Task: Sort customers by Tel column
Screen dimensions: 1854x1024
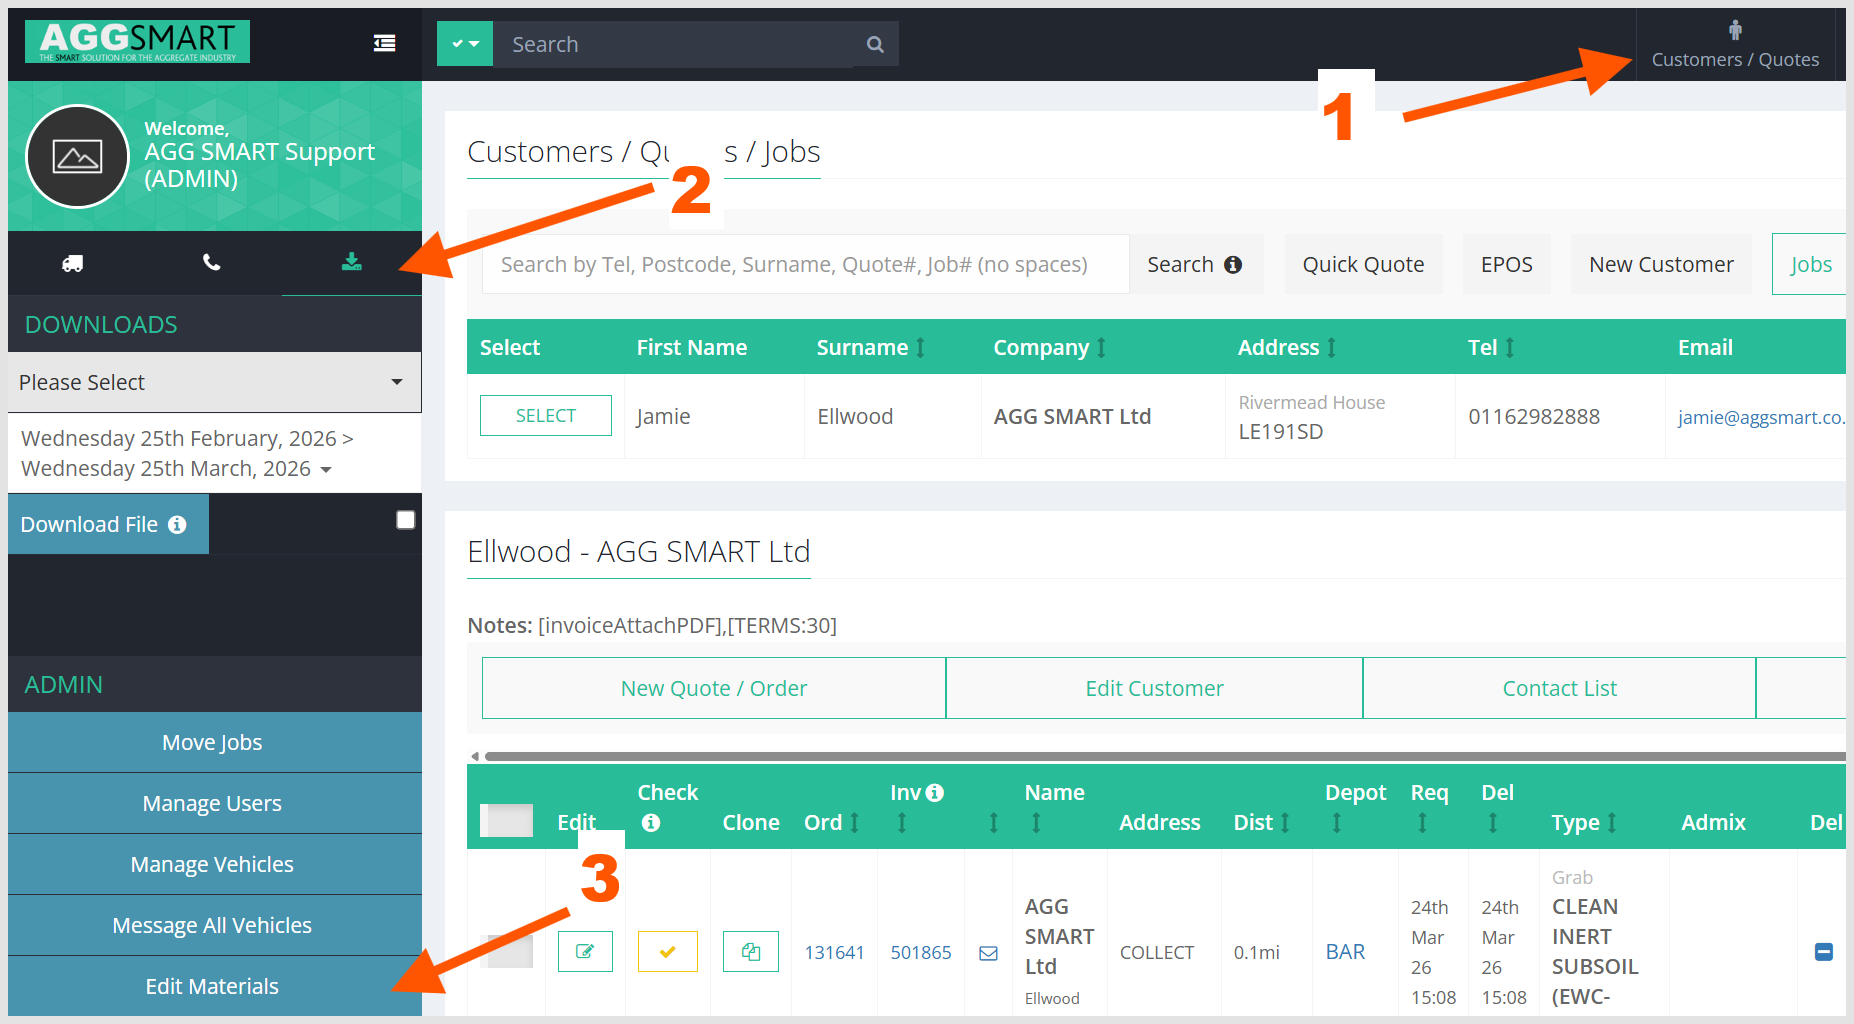Action: (x=1509, y=347)
